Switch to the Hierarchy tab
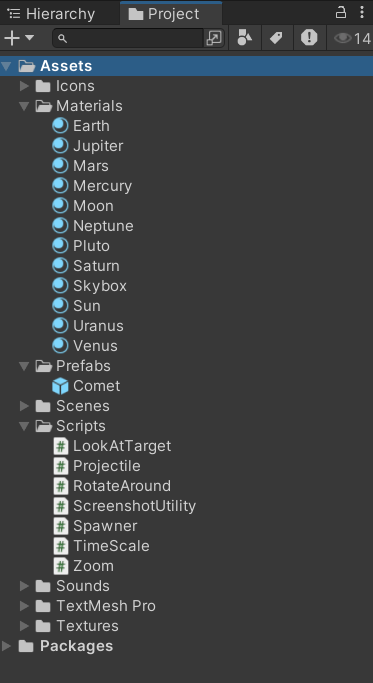The image size is (373, 683). point(51,14)
